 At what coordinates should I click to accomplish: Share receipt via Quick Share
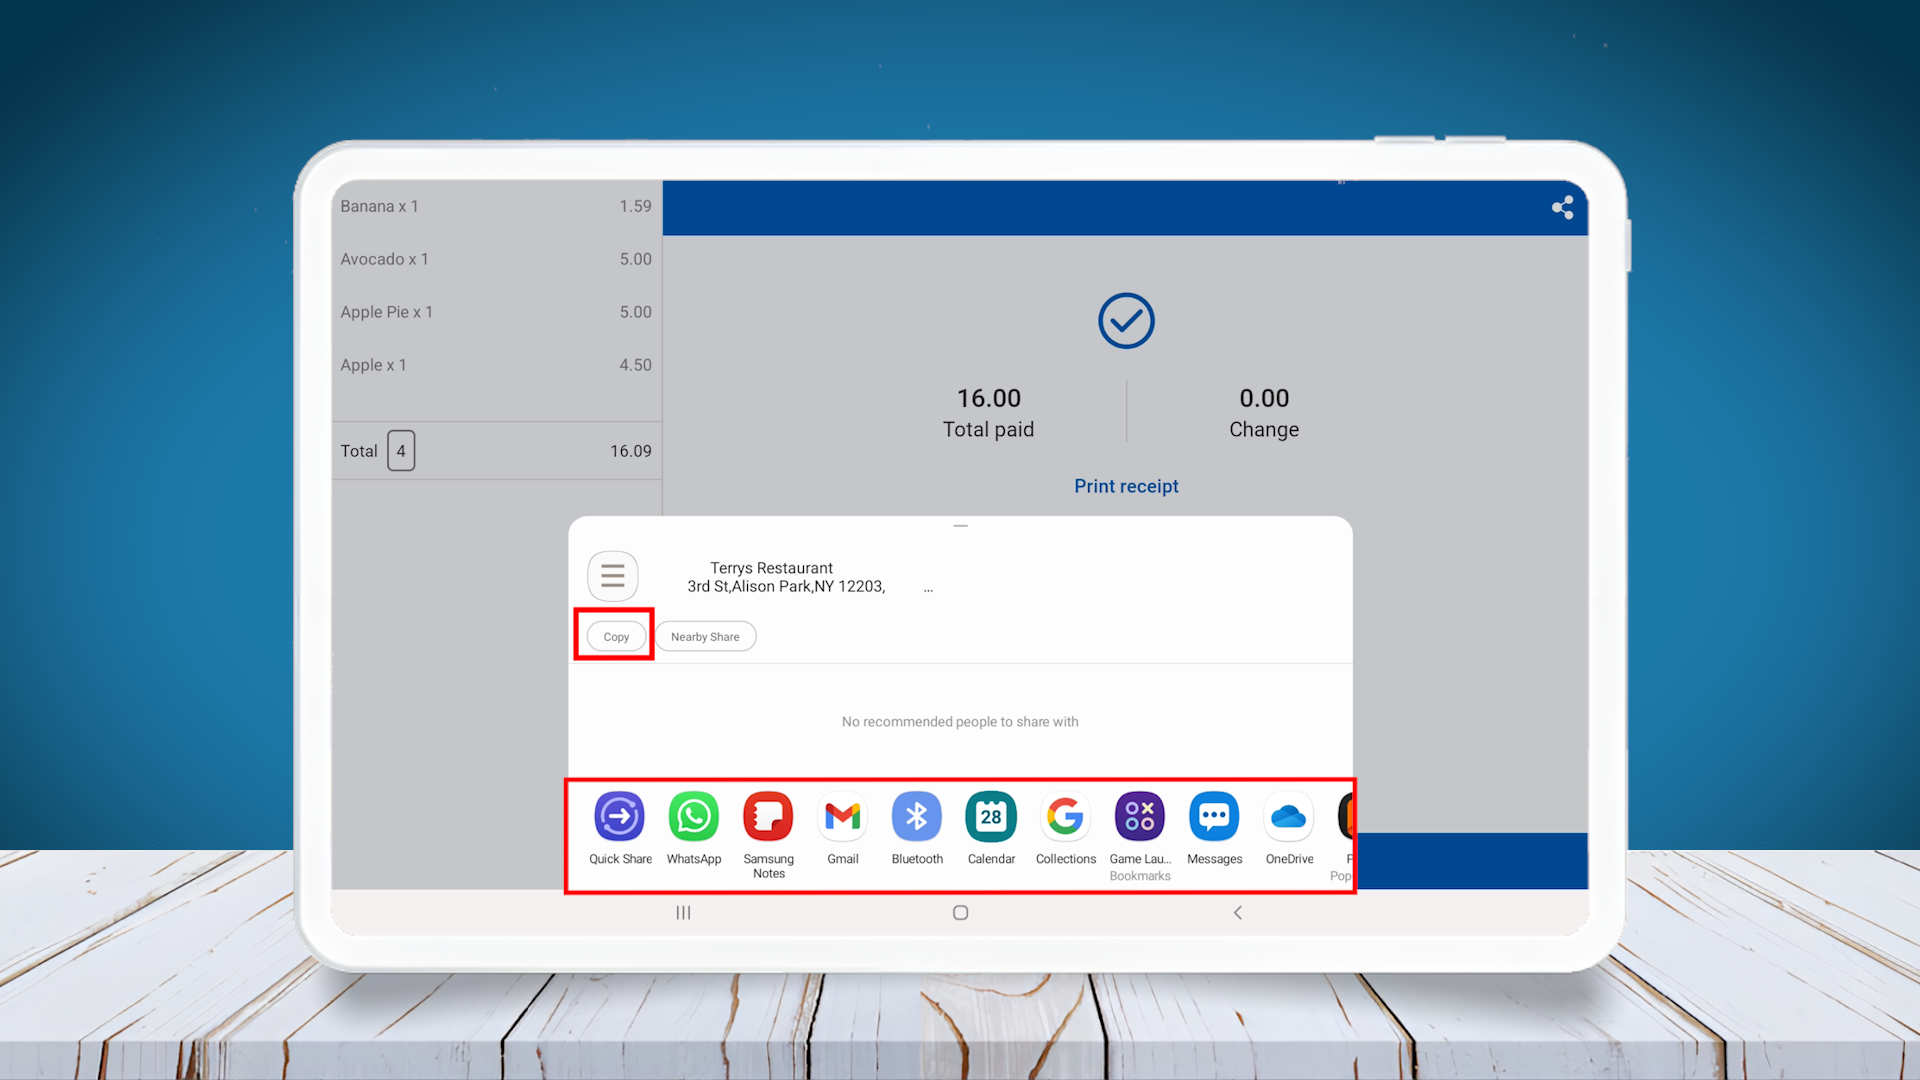tap(619, 817)
